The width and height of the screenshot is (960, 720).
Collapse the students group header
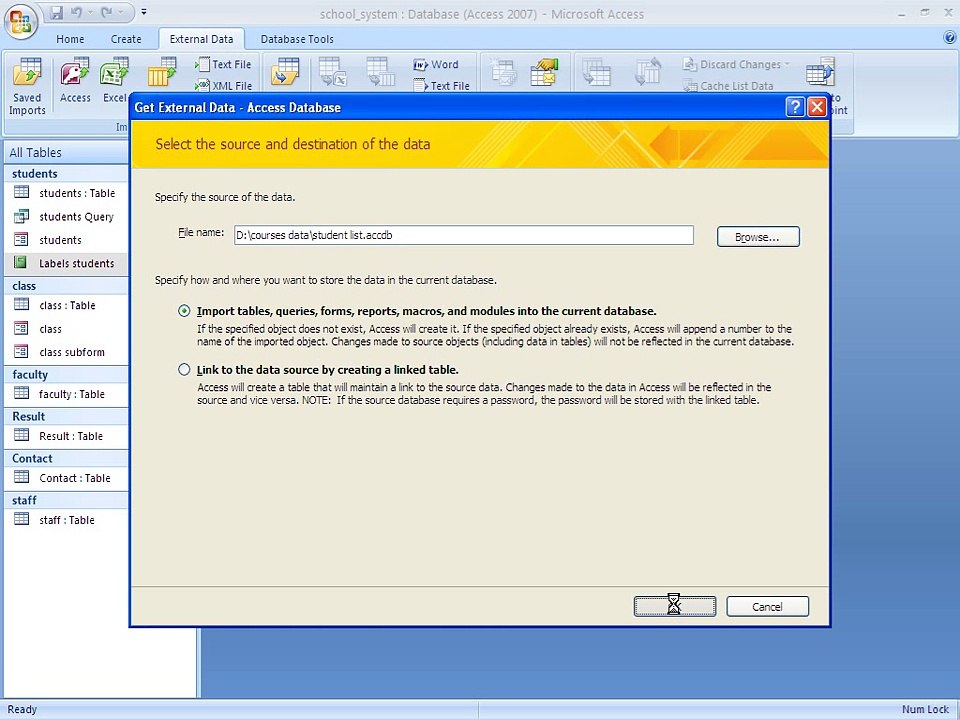click(66, 174)
